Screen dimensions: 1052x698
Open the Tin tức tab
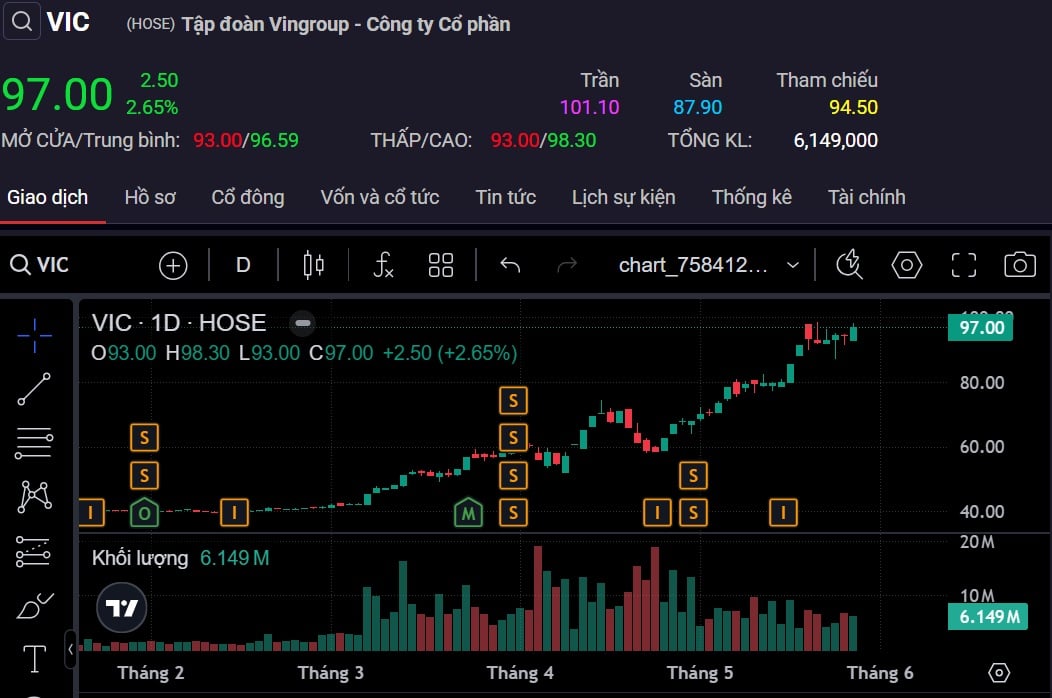(x=506, y=197)
